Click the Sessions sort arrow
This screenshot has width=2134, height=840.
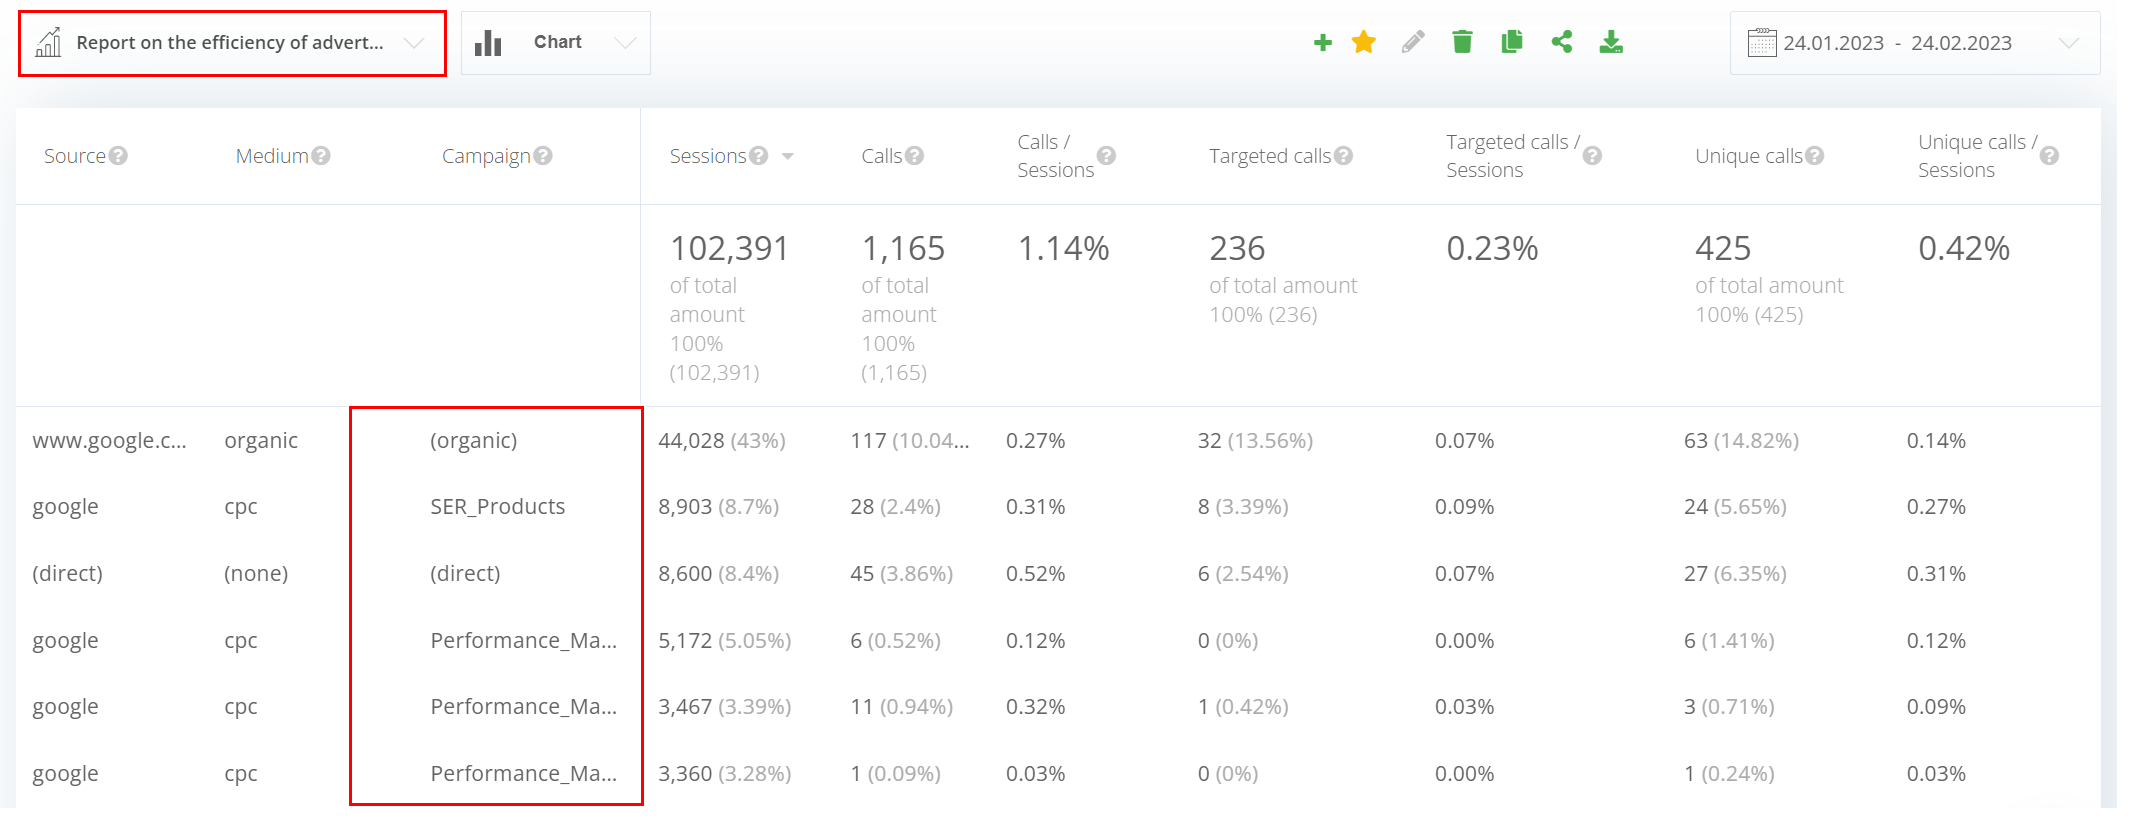point(788,157)
